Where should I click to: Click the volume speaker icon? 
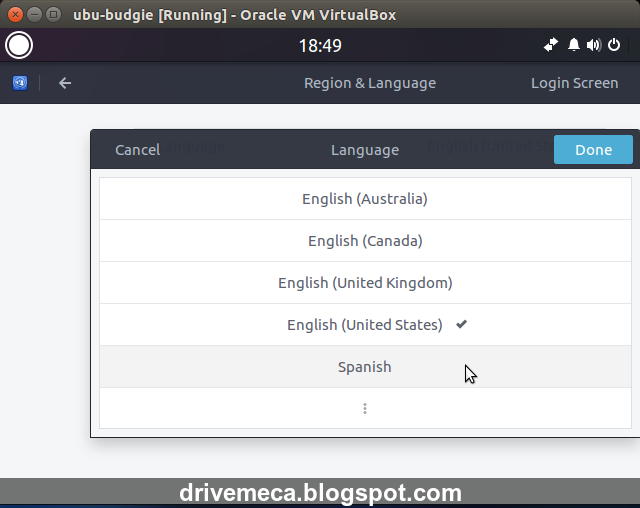point(593,45)
